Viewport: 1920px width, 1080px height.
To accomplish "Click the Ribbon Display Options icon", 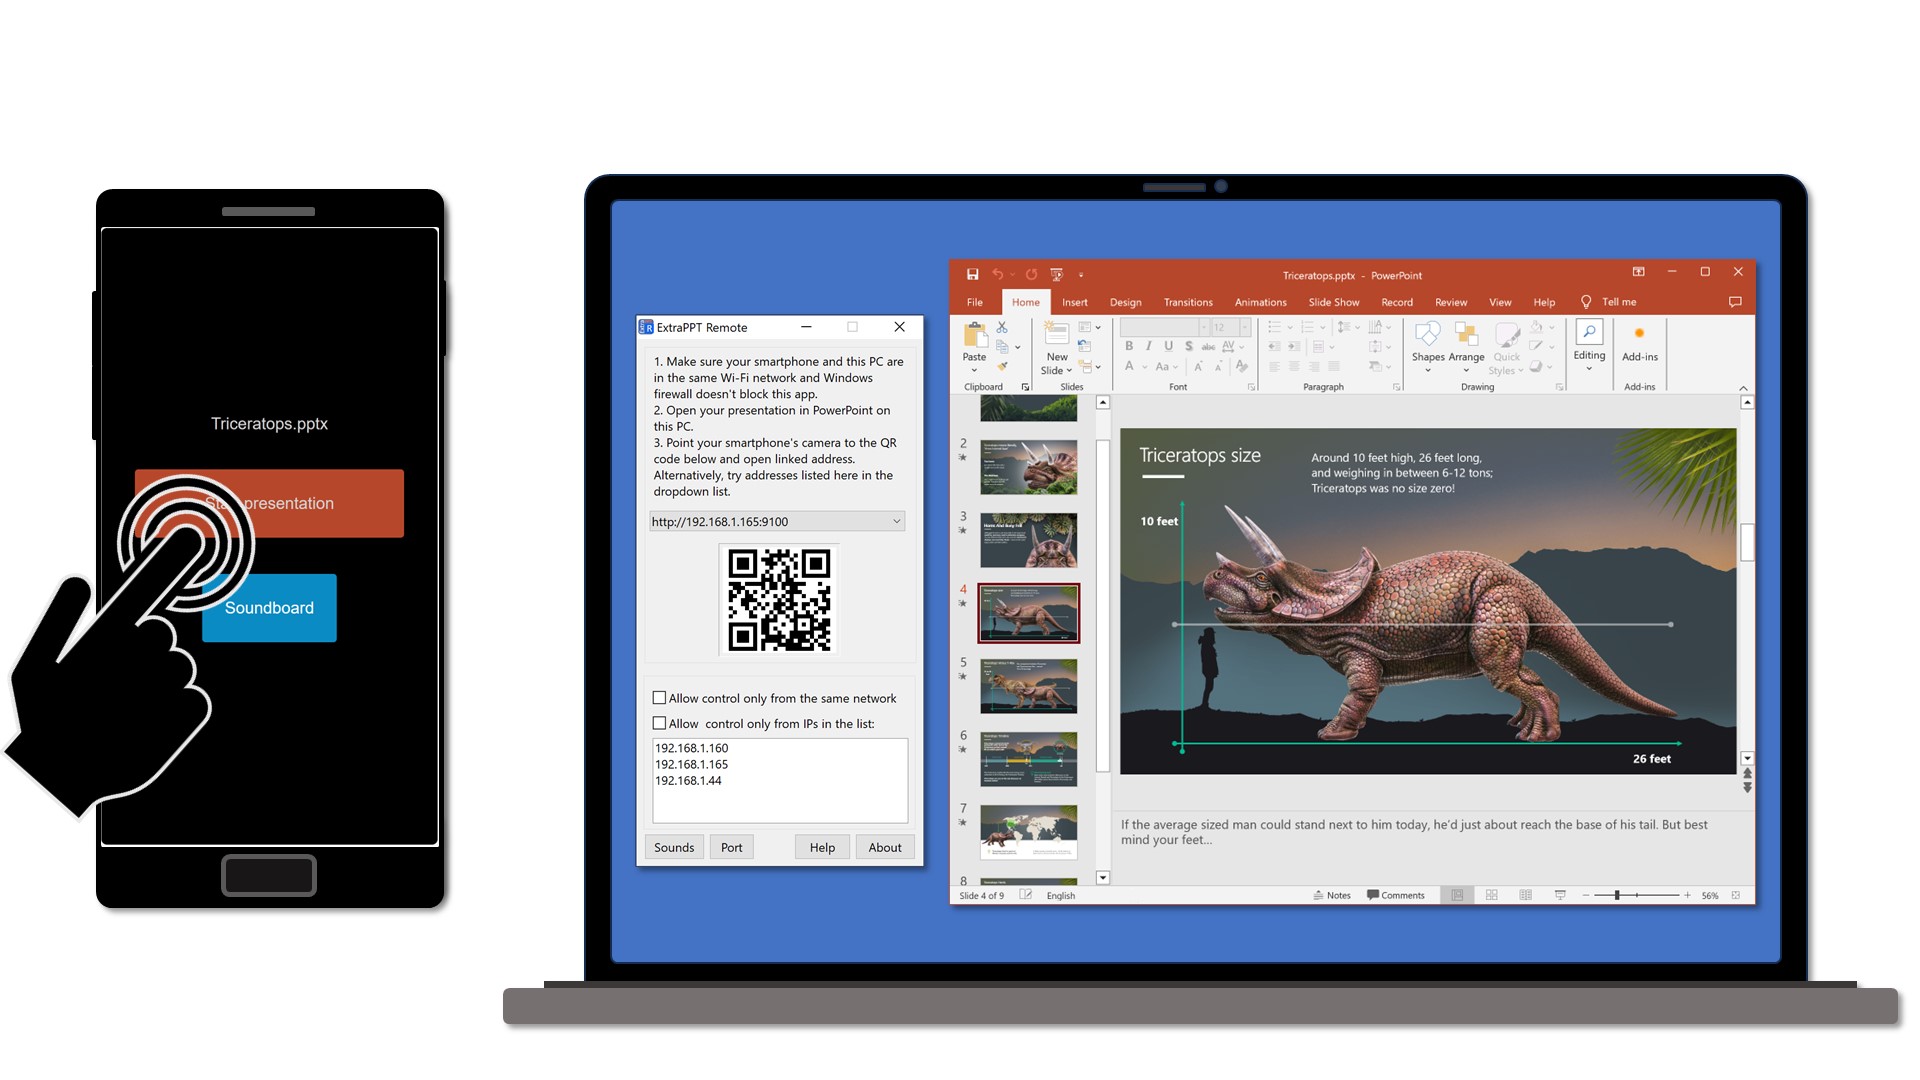I will (x=1638, y=272).
